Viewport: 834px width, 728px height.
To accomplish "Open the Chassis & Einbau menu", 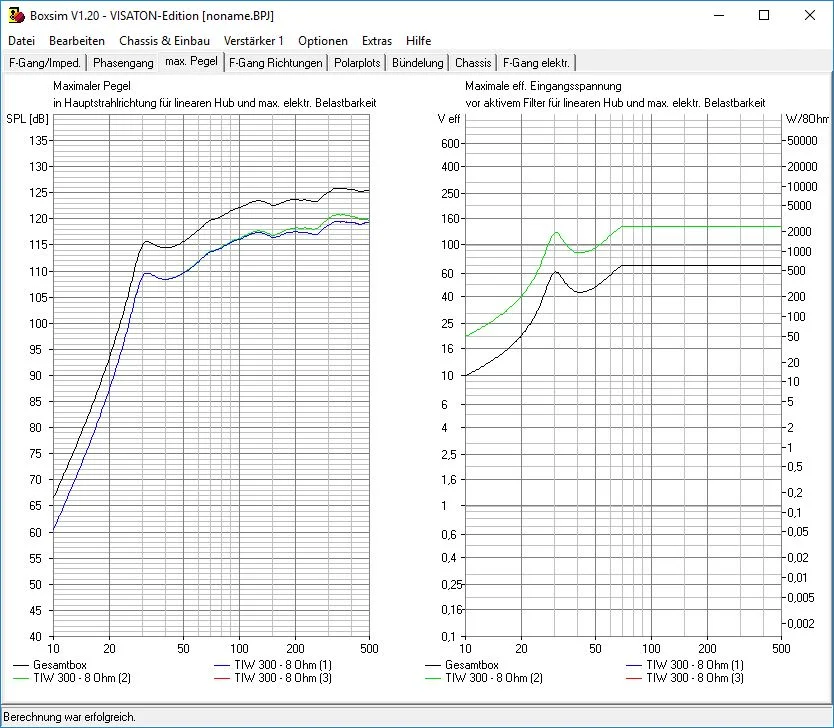I will click(x=164, y=41).
